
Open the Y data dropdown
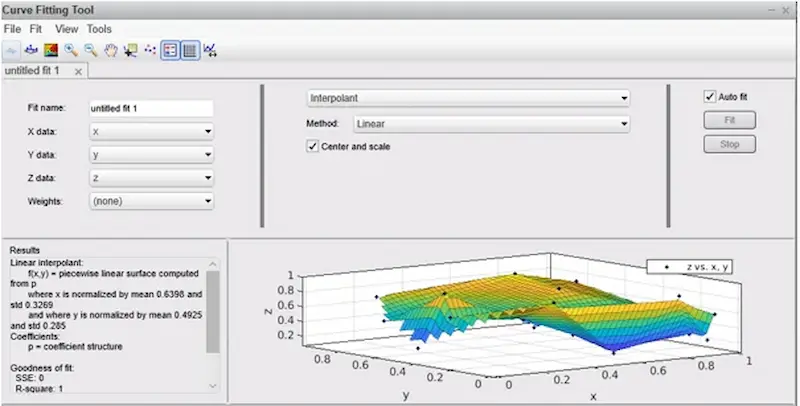pos(152,155)
